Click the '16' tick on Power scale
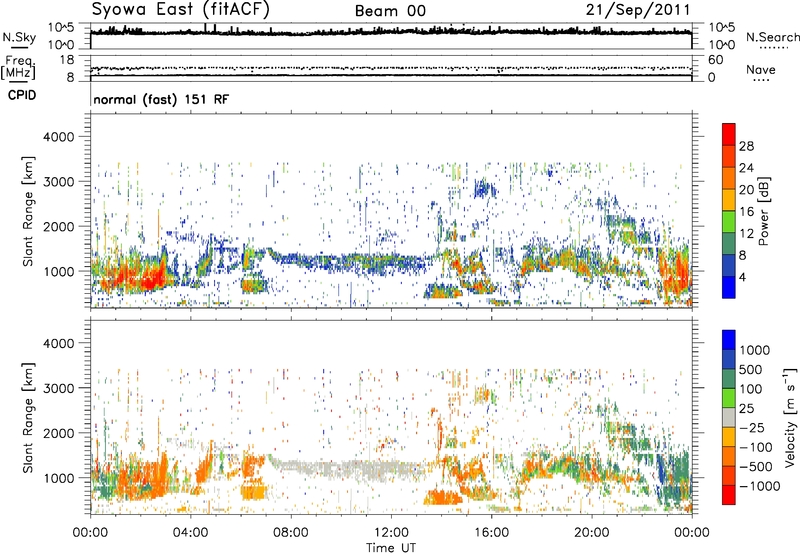Image resolution: width=800 pixels, height=554 pixels. click(x=746, y=212)
